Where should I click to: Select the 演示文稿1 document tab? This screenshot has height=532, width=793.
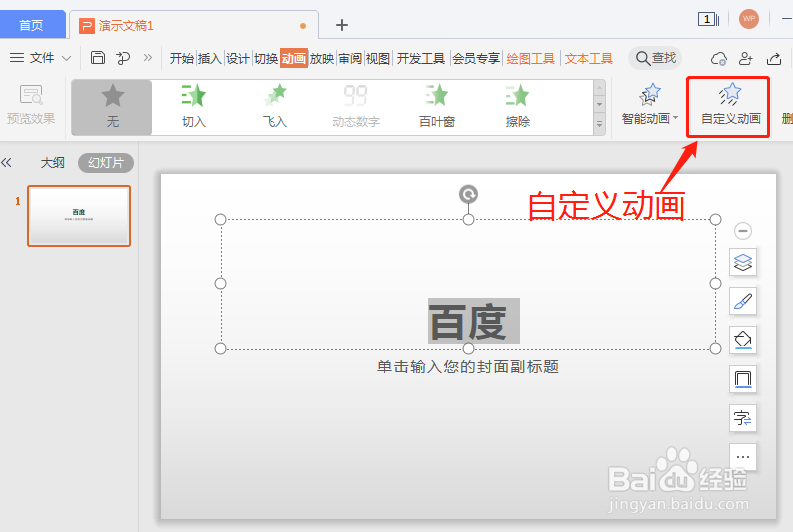click(x=194, y=25)
